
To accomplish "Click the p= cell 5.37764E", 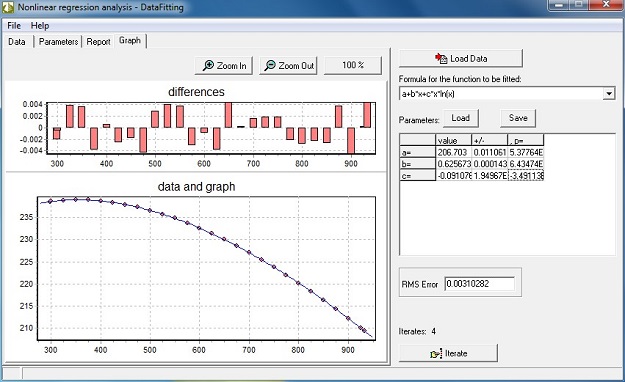I will (526, 152).
